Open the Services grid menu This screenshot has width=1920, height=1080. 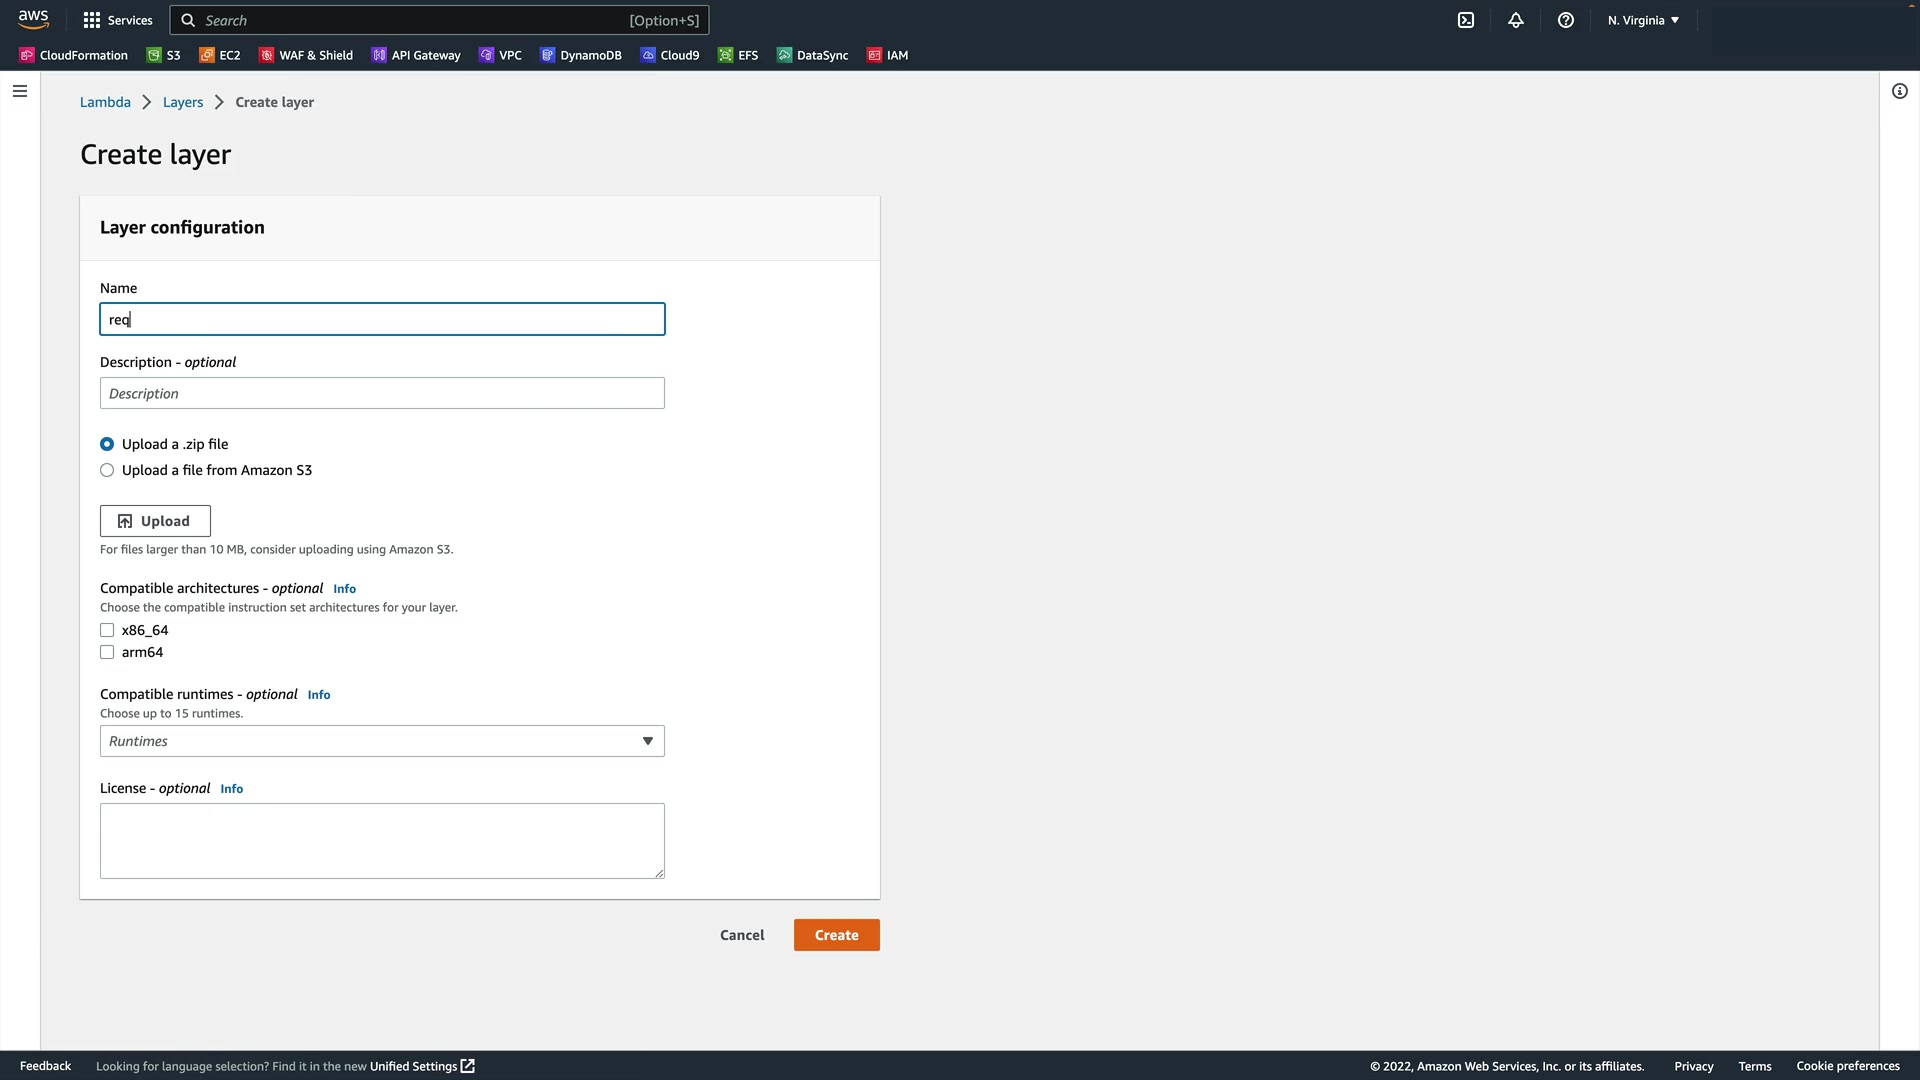click(x=118, y=20)
